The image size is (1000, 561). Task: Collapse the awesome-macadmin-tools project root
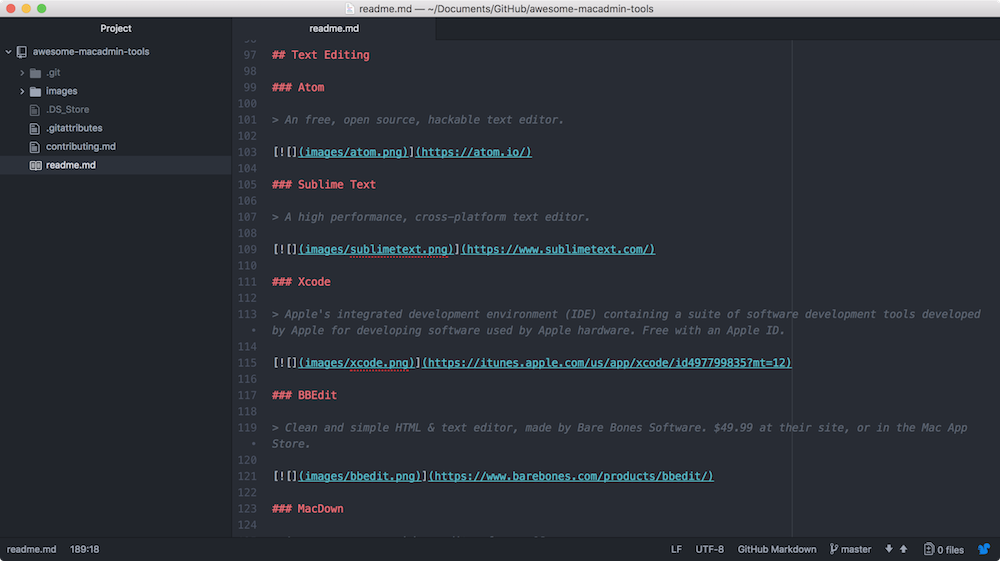[x=9, y=52]
